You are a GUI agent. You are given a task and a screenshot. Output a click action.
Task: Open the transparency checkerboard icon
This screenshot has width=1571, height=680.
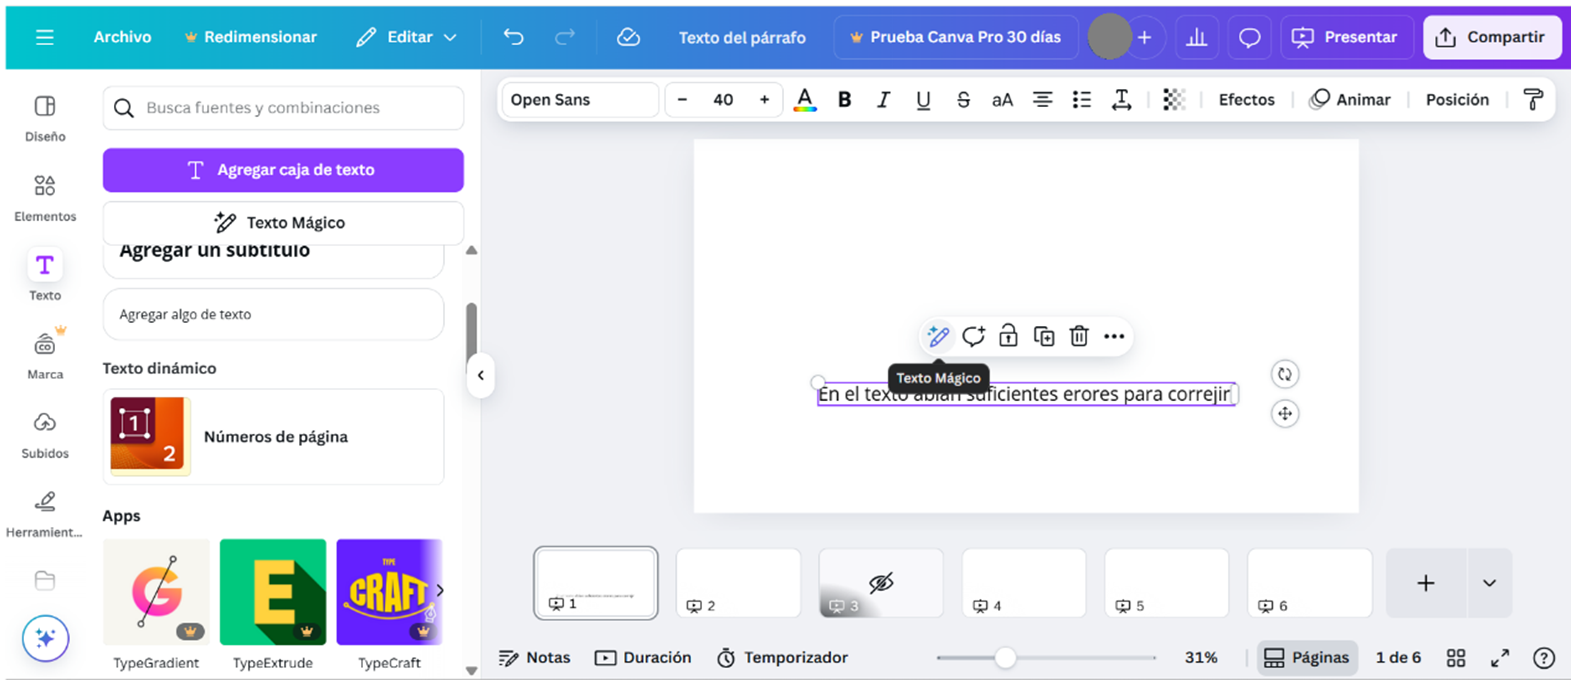pos(1174,100)
